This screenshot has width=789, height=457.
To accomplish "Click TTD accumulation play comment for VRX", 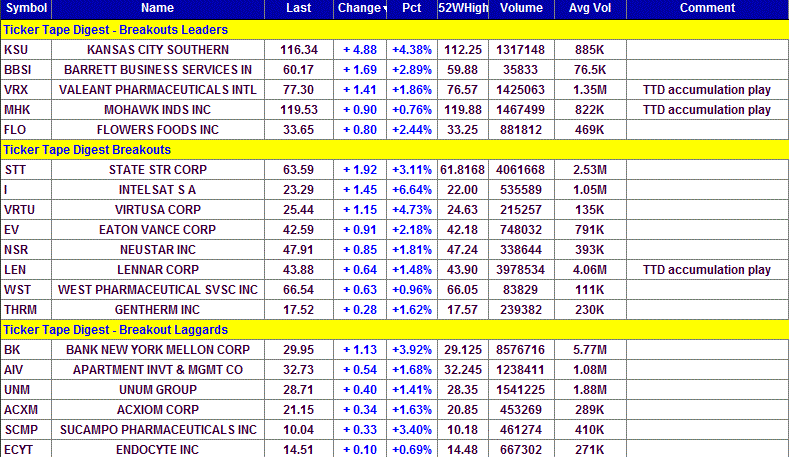I will [x=707, y=90].
